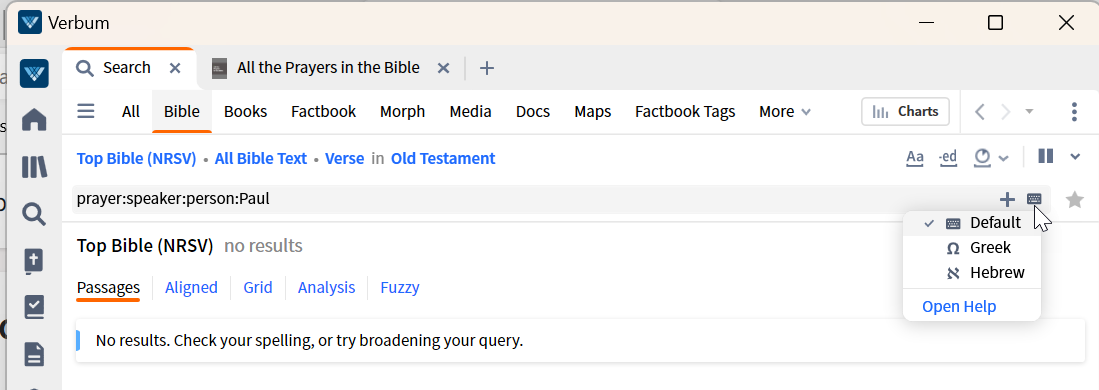Toggle the match all word forms -ed icon
Image resolution: width=1099 pixels, height=390 pixels.
pos(948,158)
